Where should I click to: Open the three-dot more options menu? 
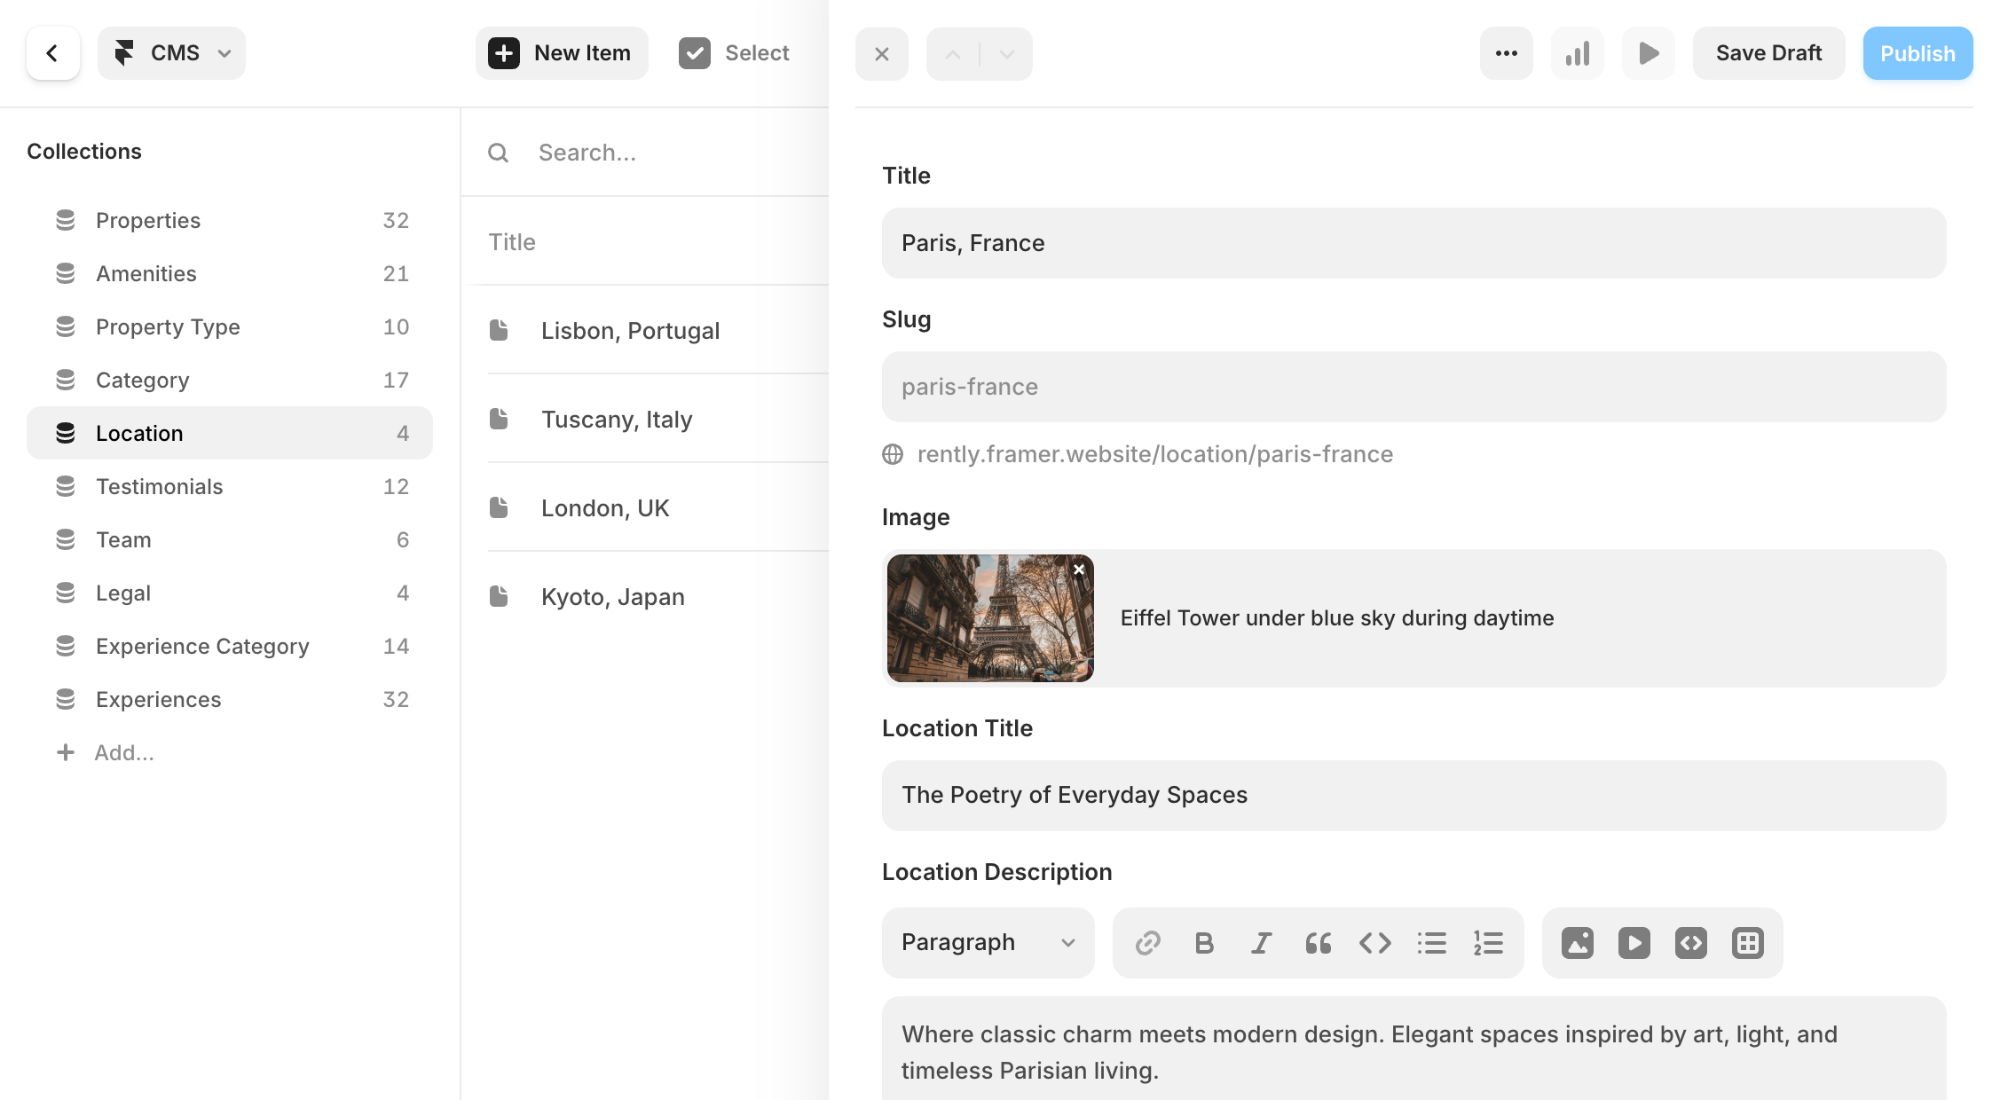[x=1506, y=53]
